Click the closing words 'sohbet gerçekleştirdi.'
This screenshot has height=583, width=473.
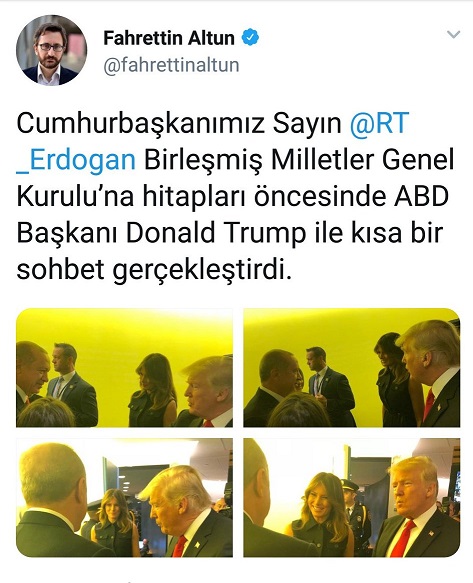153,270
